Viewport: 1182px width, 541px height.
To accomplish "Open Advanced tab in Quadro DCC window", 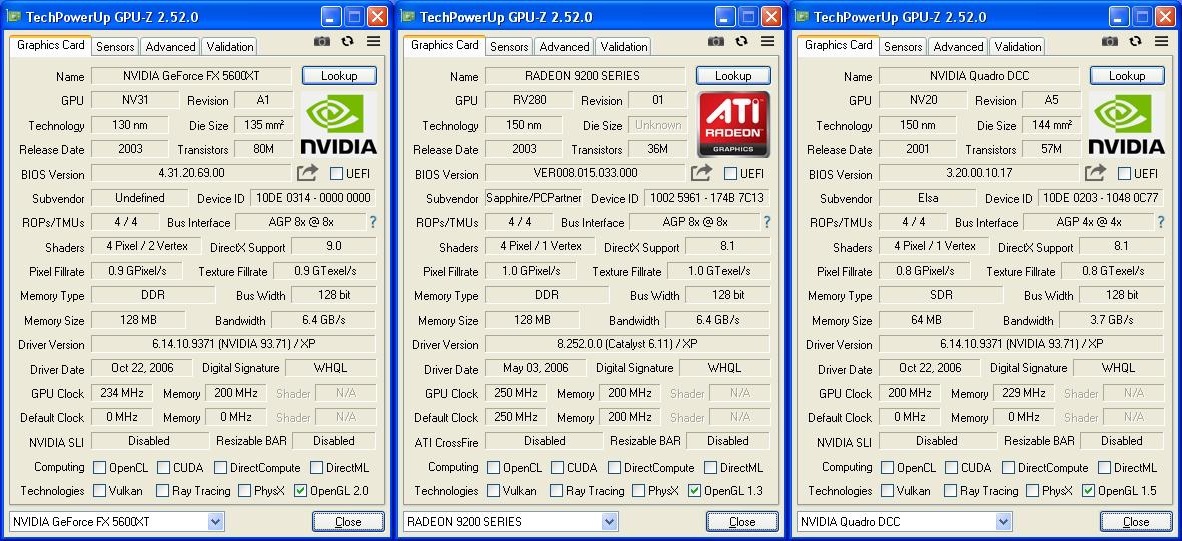I will [958, 47].
